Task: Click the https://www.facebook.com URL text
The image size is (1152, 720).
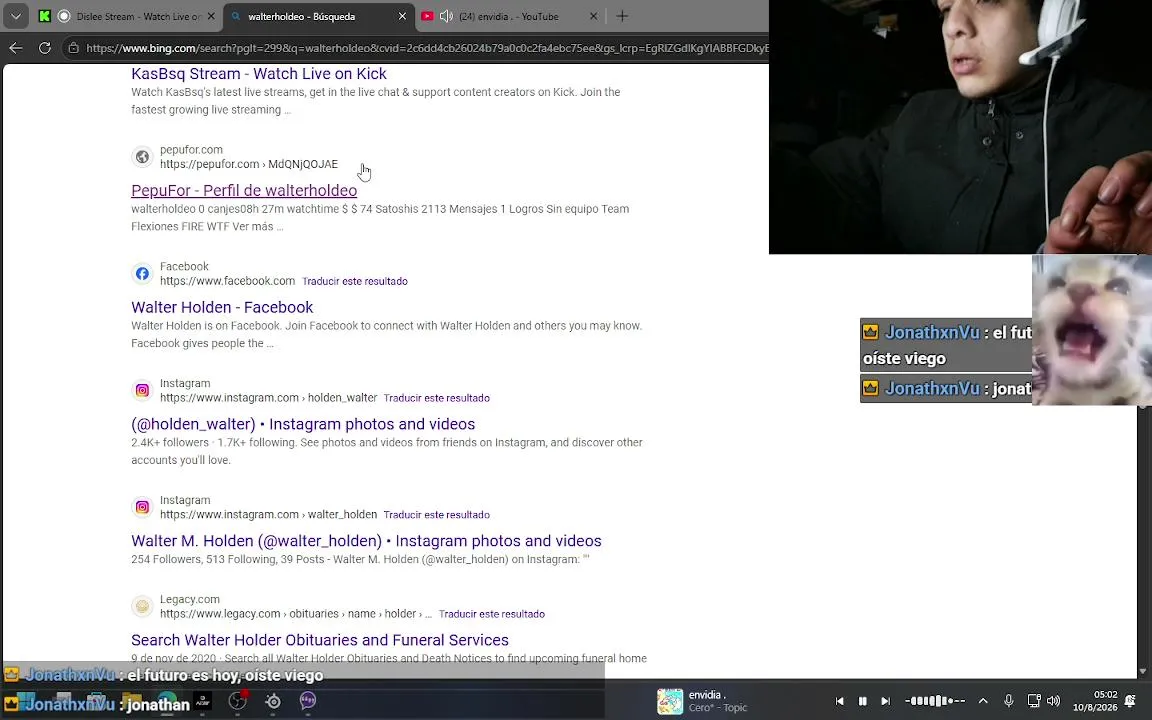Action: pyautogui.click(x=228, y=281)
